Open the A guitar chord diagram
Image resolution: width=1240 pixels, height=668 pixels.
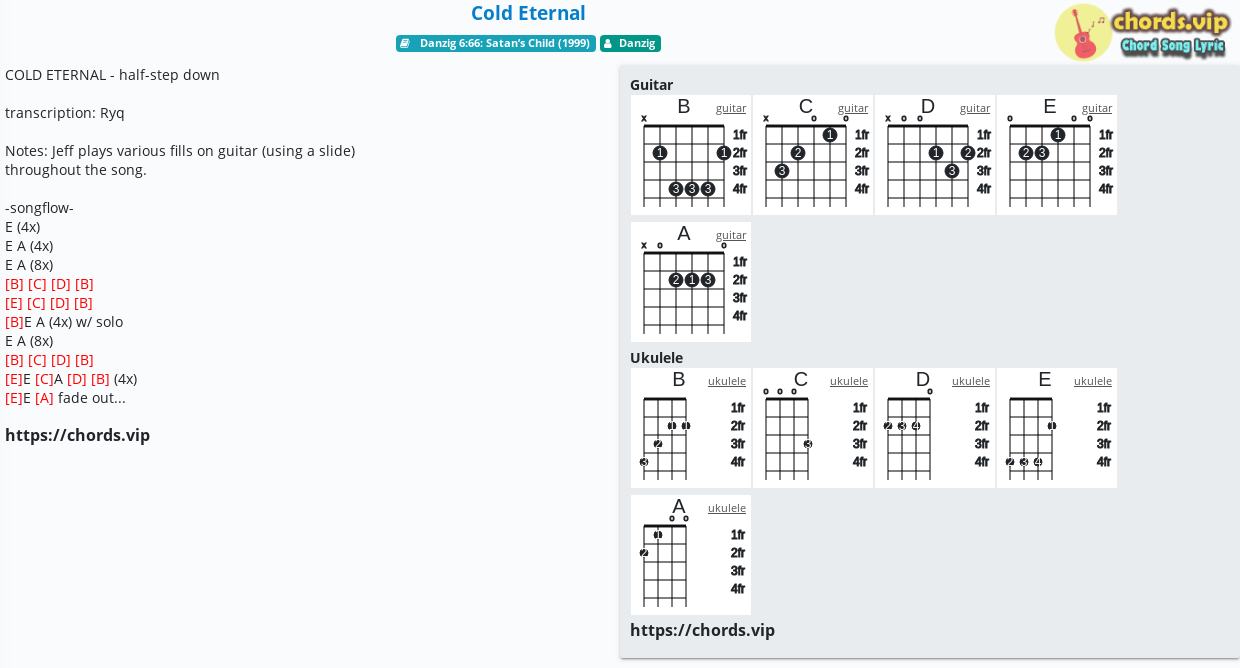point(691,282)
